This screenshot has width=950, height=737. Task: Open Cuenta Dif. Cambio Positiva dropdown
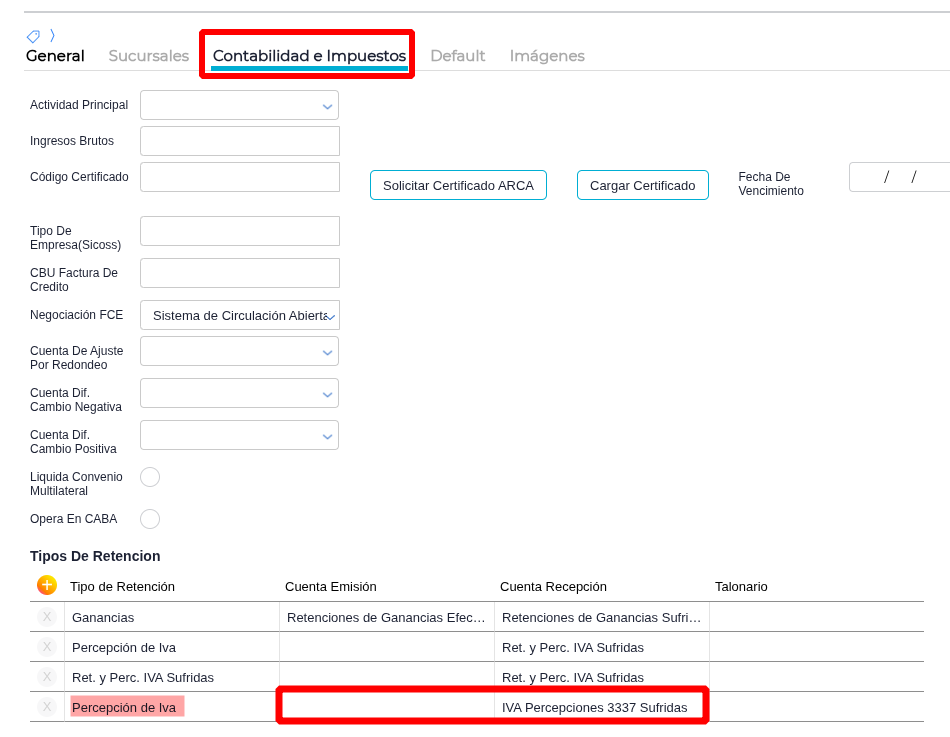(x=239, y=435)
